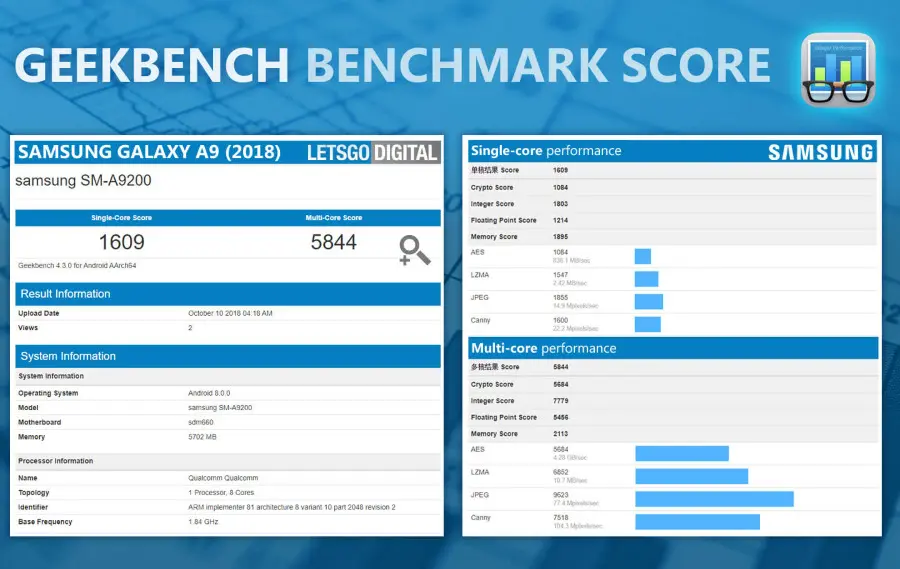Click the multi-core JPEG blue bar

pos(714,498)
